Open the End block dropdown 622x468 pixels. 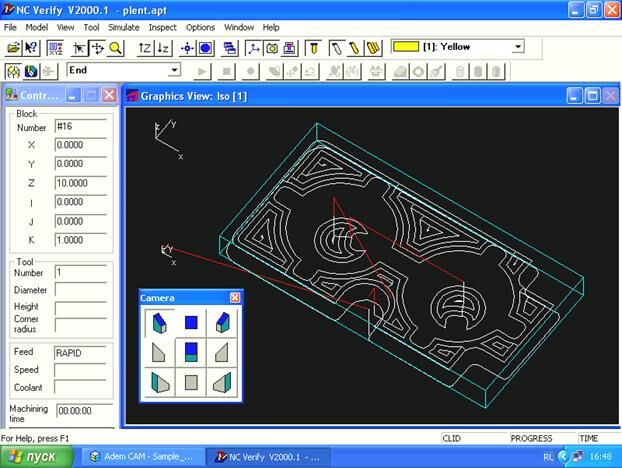pyautogui.click(x=174, y=70)
